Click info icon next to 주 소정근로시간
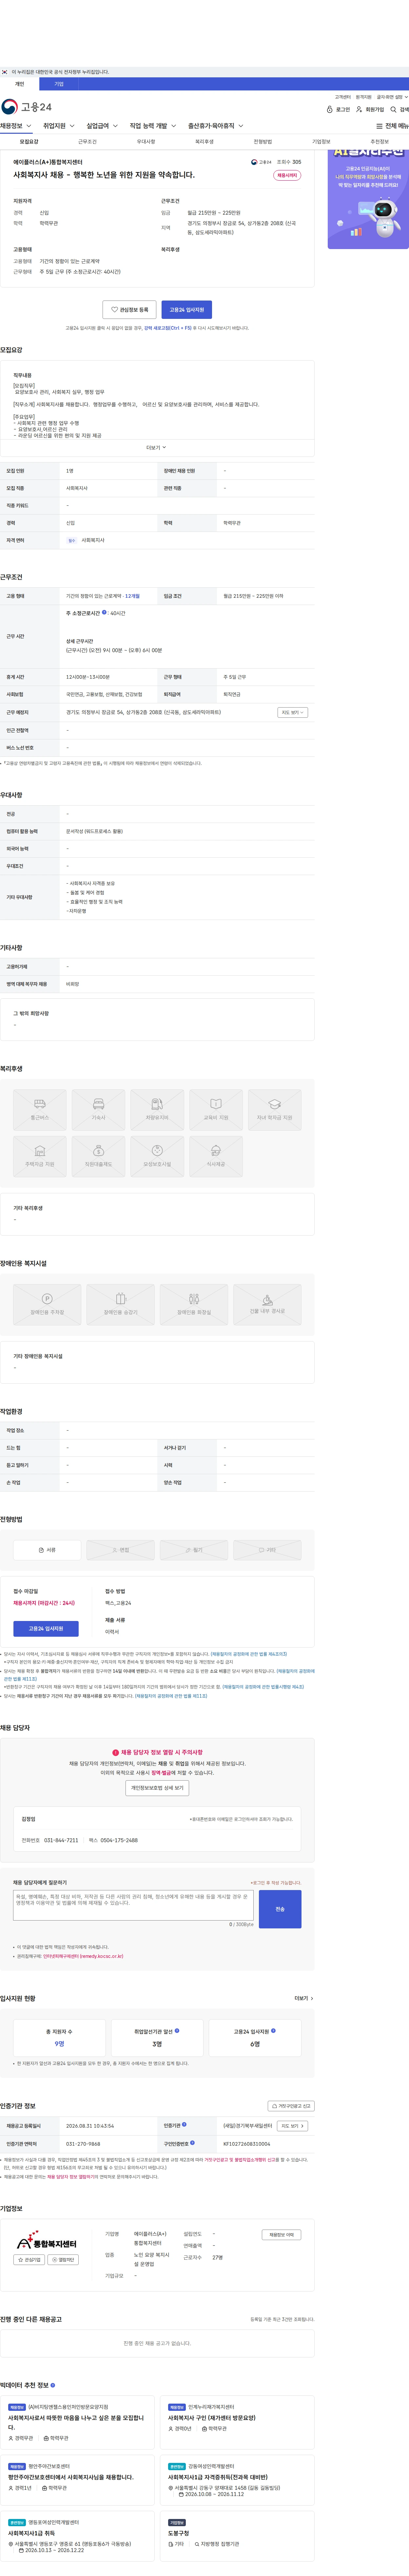Viewport: 409px width, 2576px height. coord(104,612)
